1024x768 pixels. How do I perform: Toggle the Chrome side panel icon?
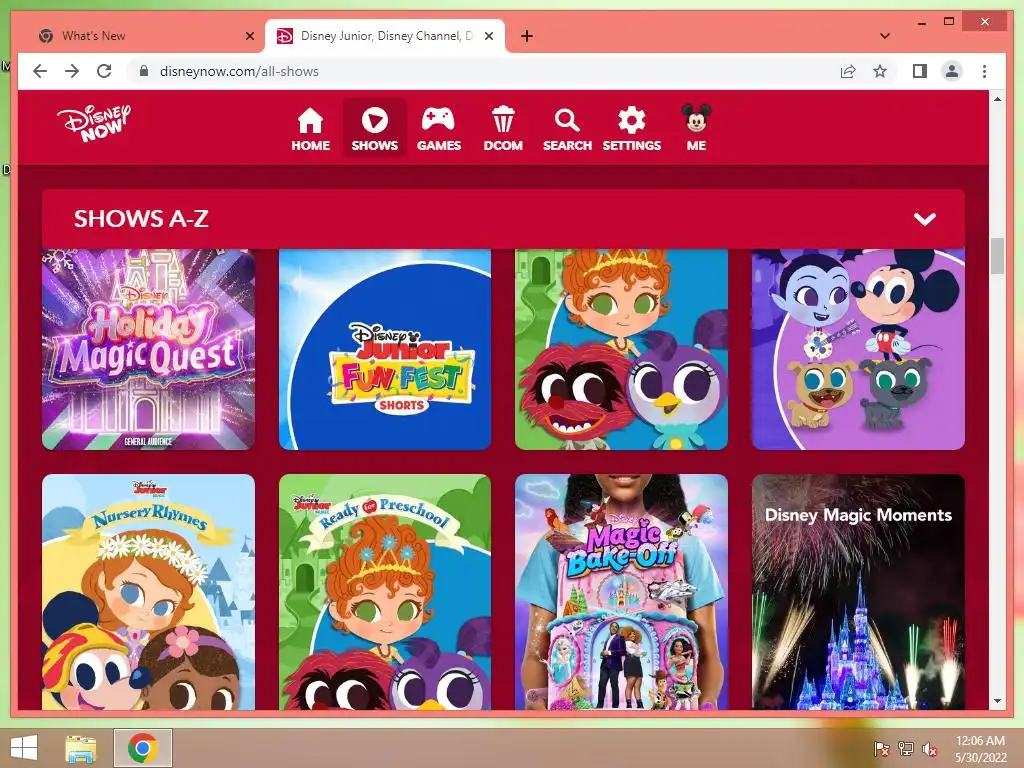pos(920,71)
